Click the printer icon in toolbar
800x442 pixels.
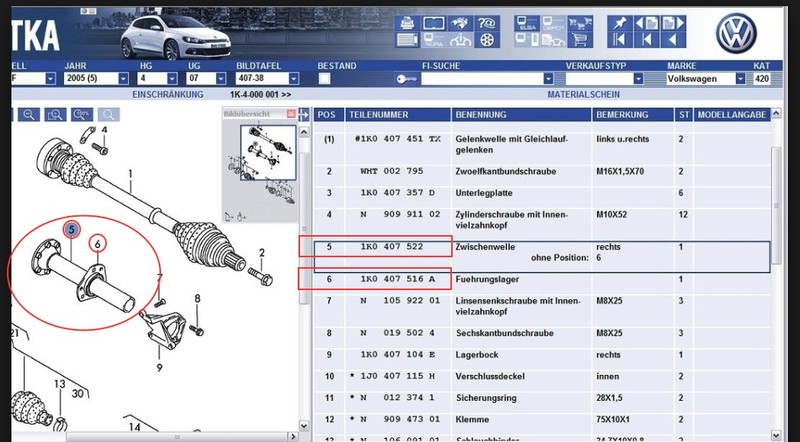pyautogui.click(x=406, y=22)
